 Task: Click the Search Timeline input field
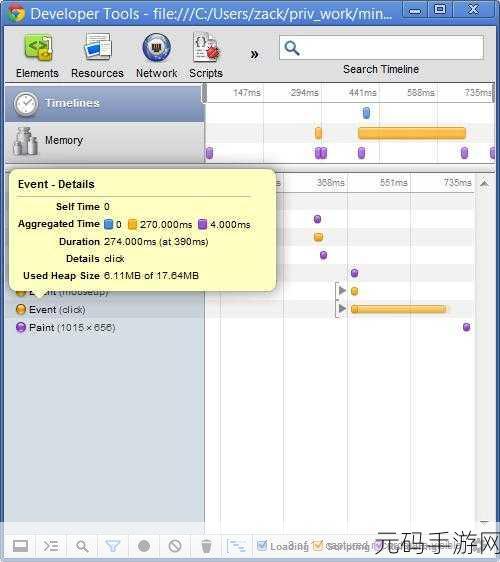[381, 48]
